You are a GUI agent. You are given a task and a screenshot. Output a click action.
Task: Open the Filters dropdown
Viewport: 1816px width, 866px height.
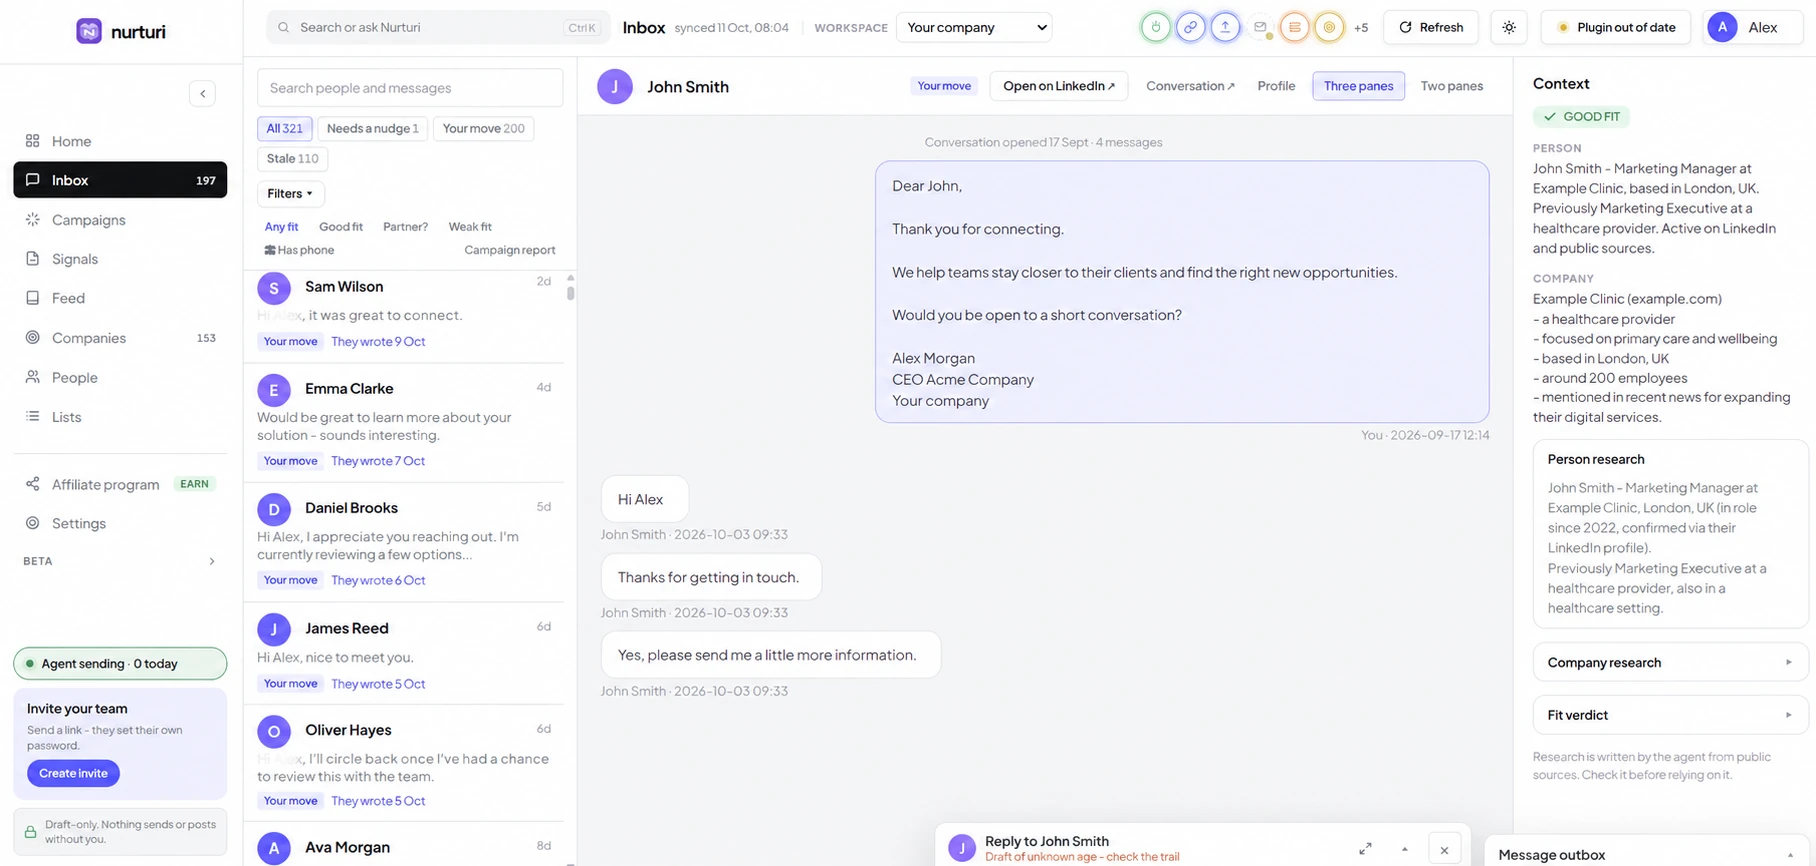pyautogui.click(x=291, y=194)
